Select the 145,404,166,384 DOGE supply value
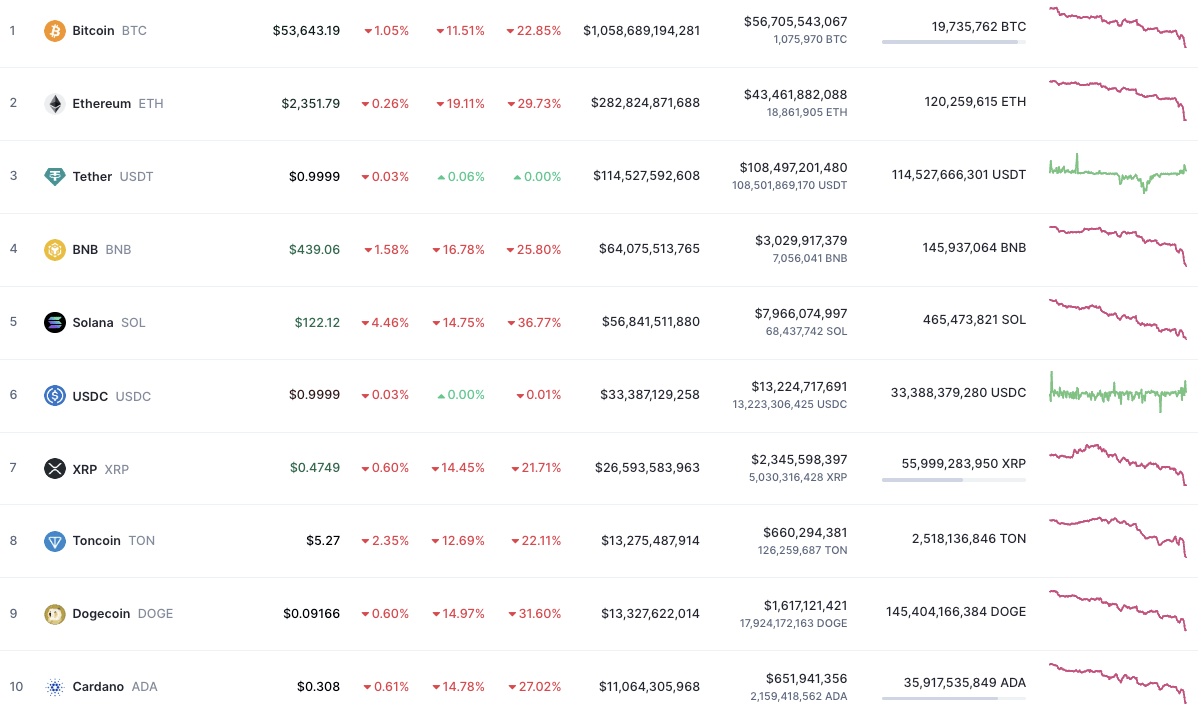The image size is (1198, 721). coord(956,612)
